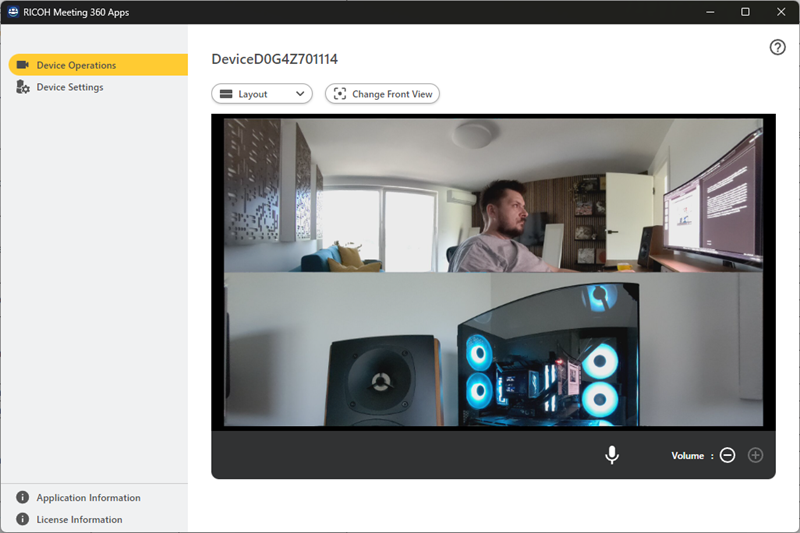The width and height of the screenshot is (800, 533).
Task: Click the Device Settings gear icon
Action: point(22,87)
